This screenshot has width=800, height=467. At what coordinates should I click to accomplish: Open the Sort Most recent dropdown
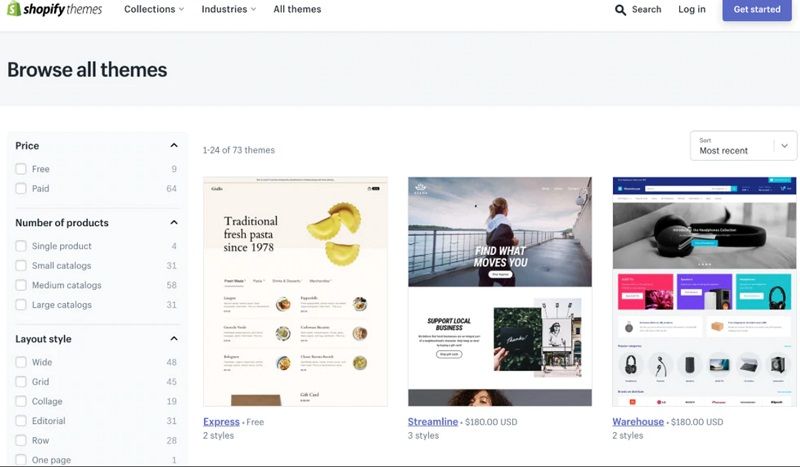point(743,146)
